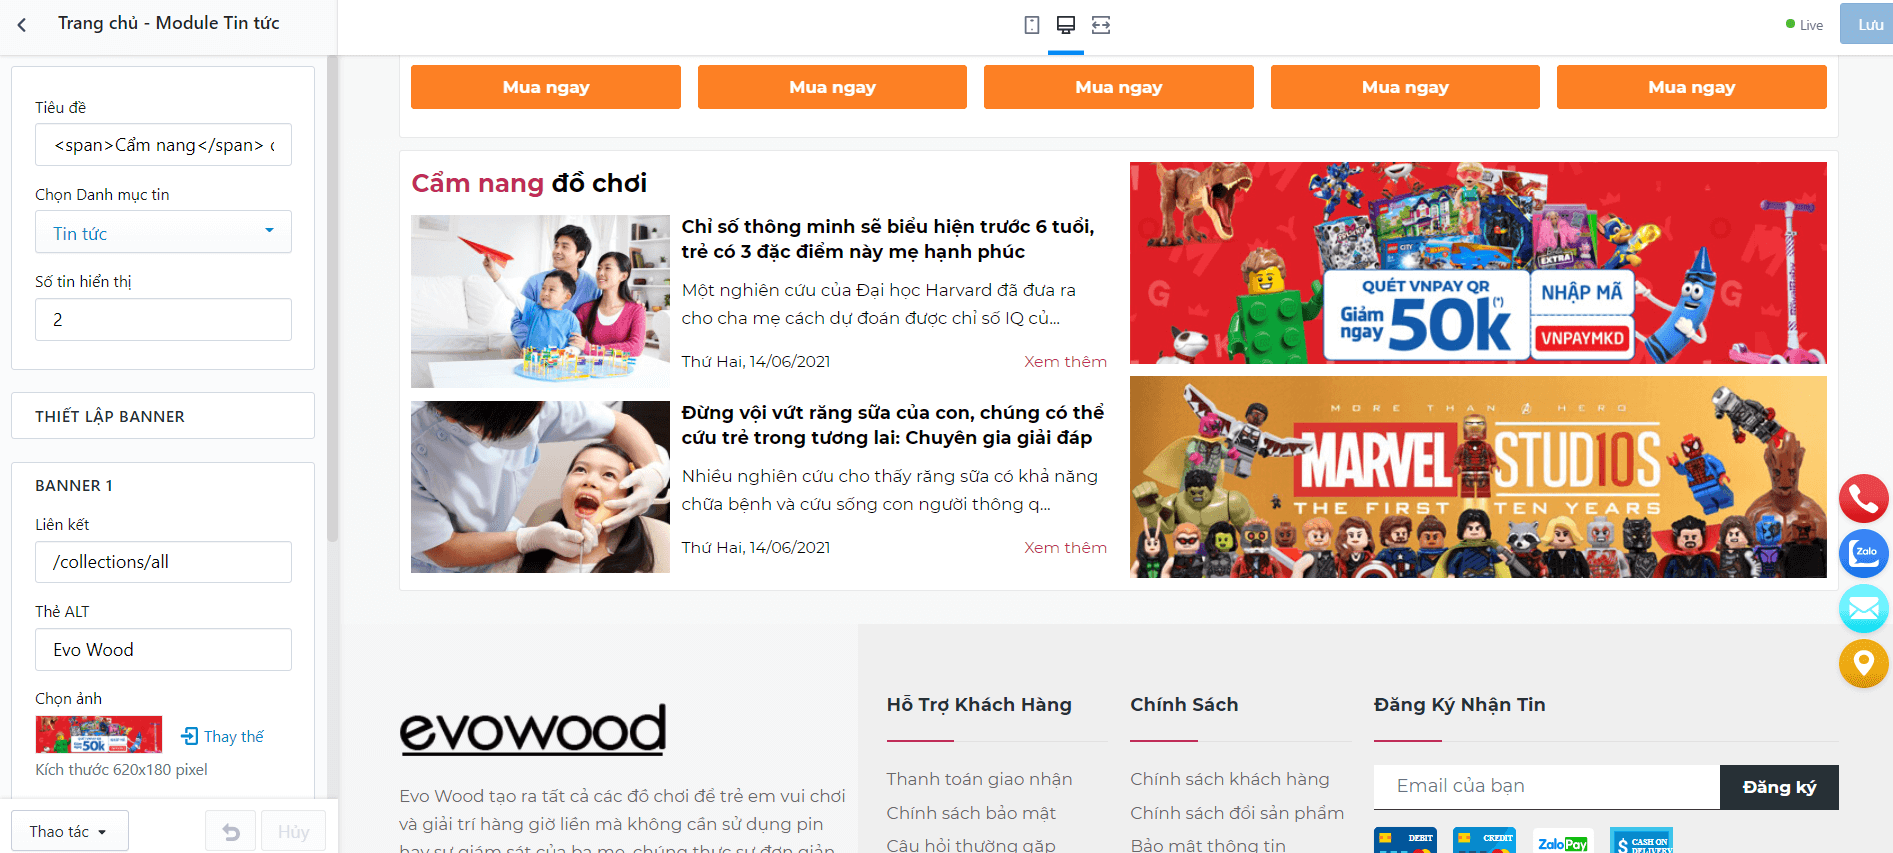This screenshot has height=853, width=1893.
Task: Click the Lưu save button
Action: (x=1867, y=24)
